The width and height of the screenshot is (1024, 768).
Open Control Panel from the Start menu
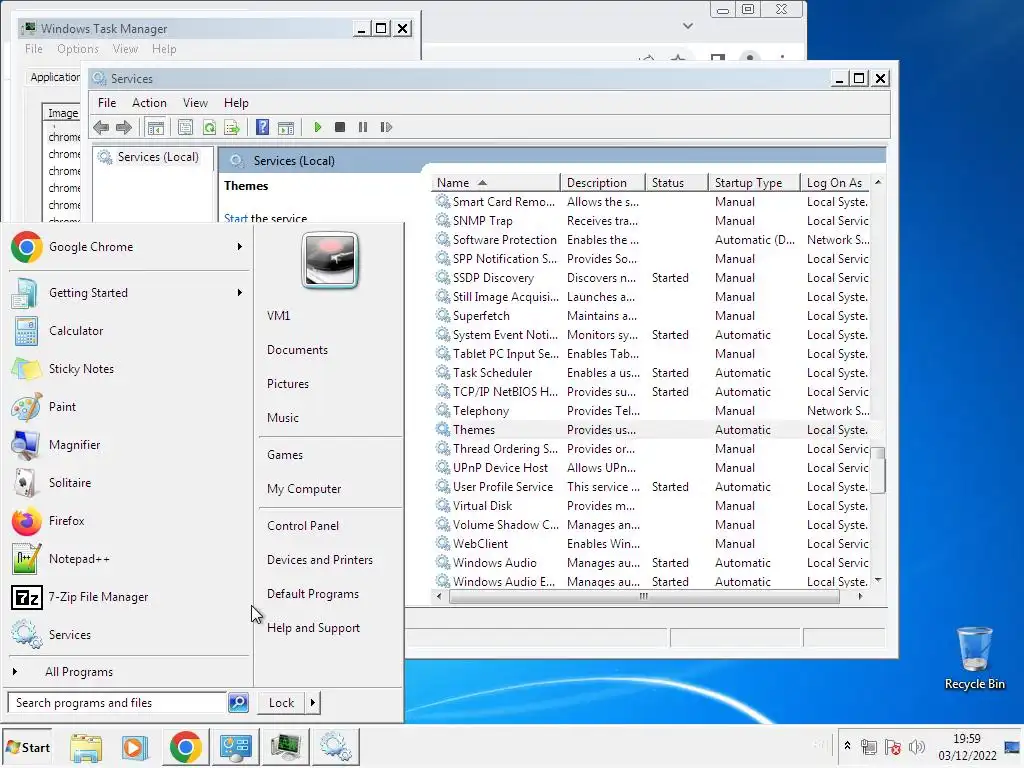pos(303,526)
